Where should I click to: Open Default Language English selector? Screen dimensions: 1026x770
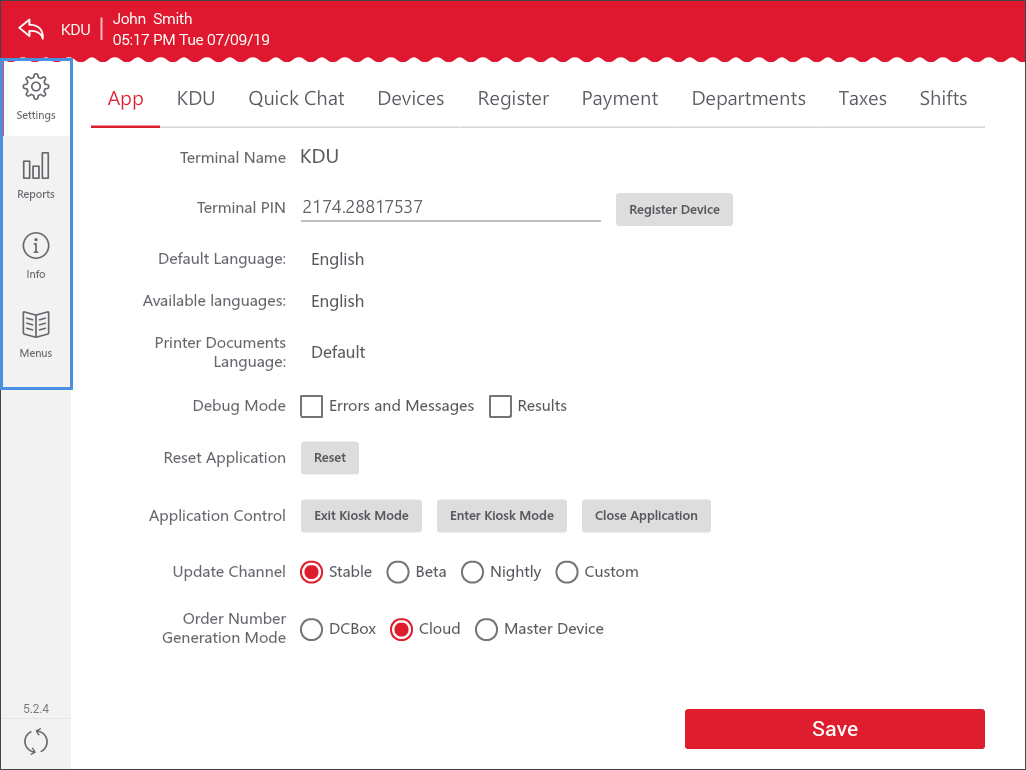point(337,259)
